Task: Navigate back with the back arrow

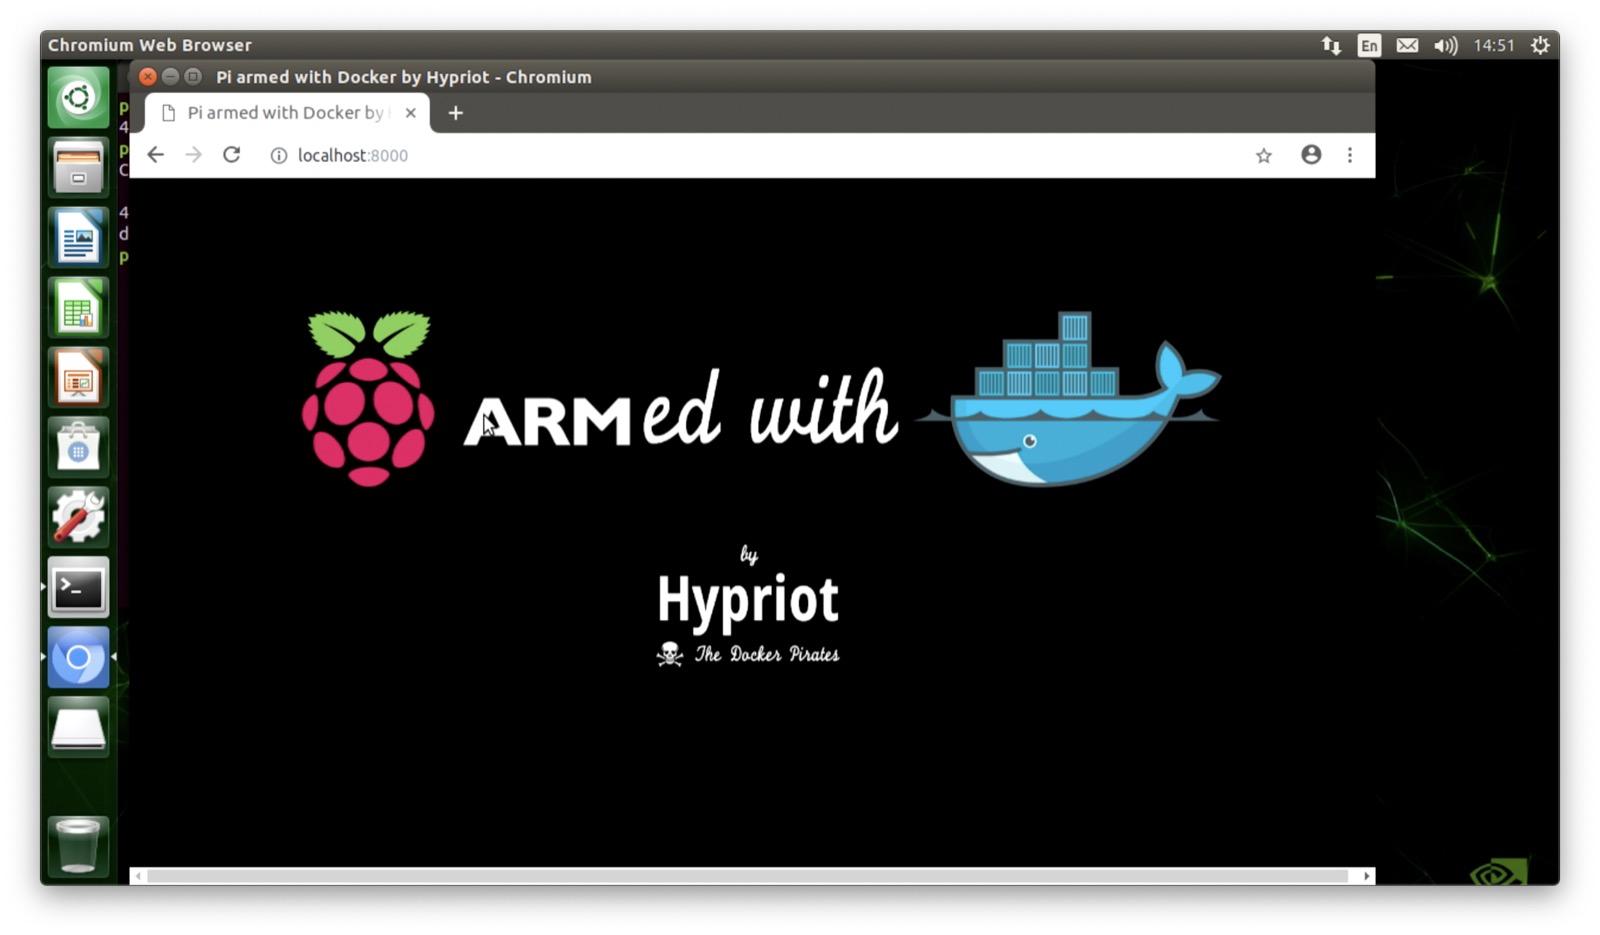Action: coord(155,155)
